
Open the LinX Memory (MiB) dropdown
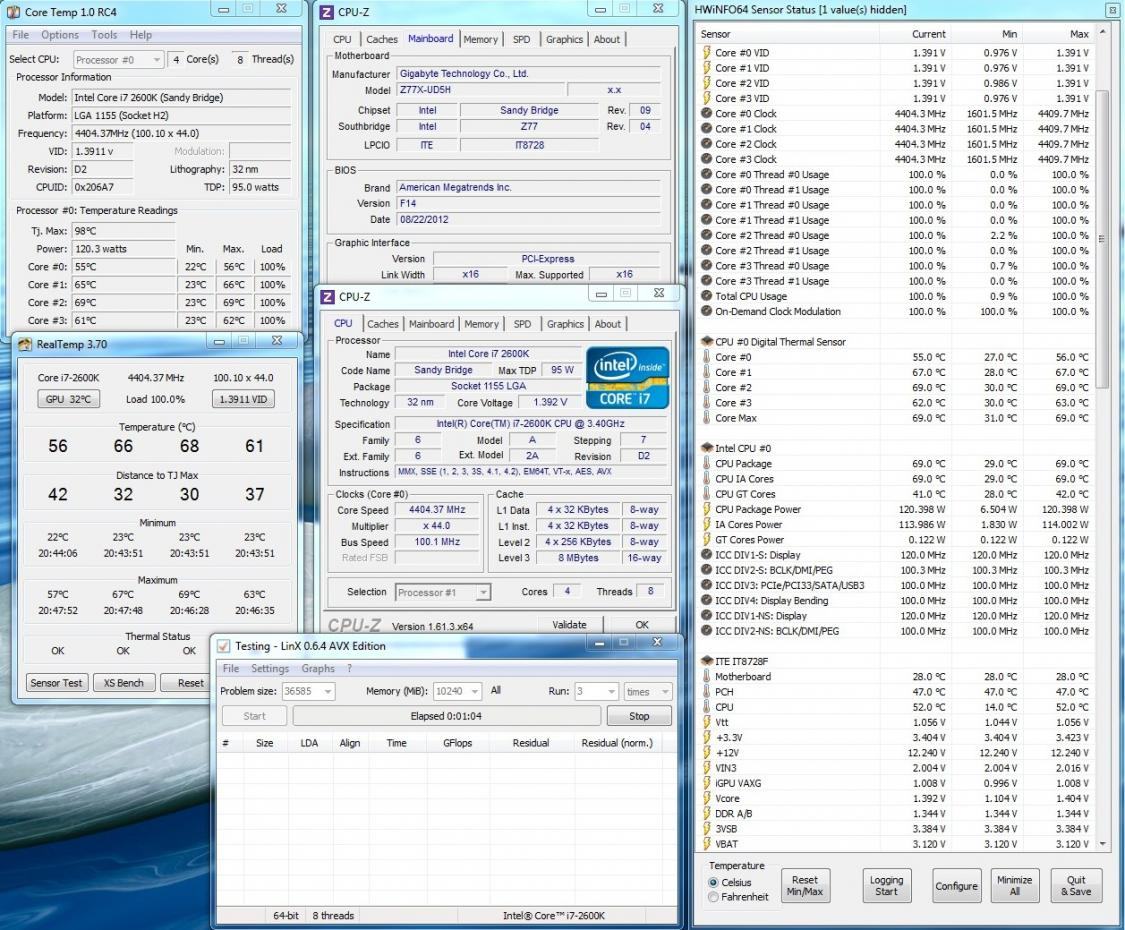coord(457,691)
